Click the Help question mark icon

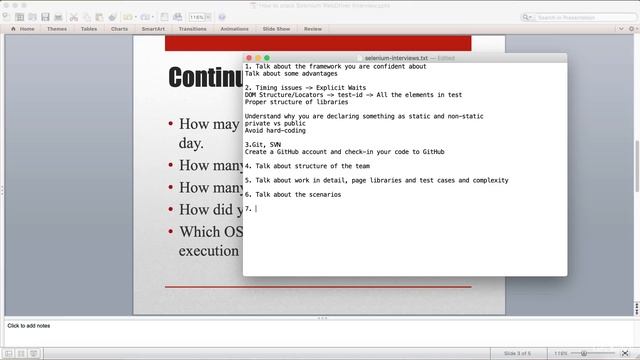click(222, 17)
